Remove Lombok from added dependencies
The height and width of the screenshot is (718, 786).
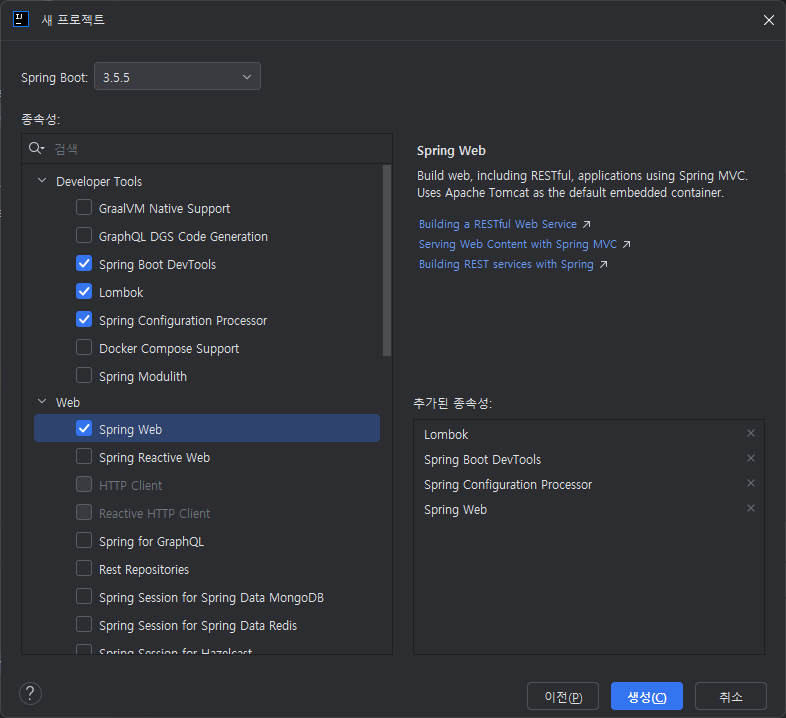pos(750,433)
